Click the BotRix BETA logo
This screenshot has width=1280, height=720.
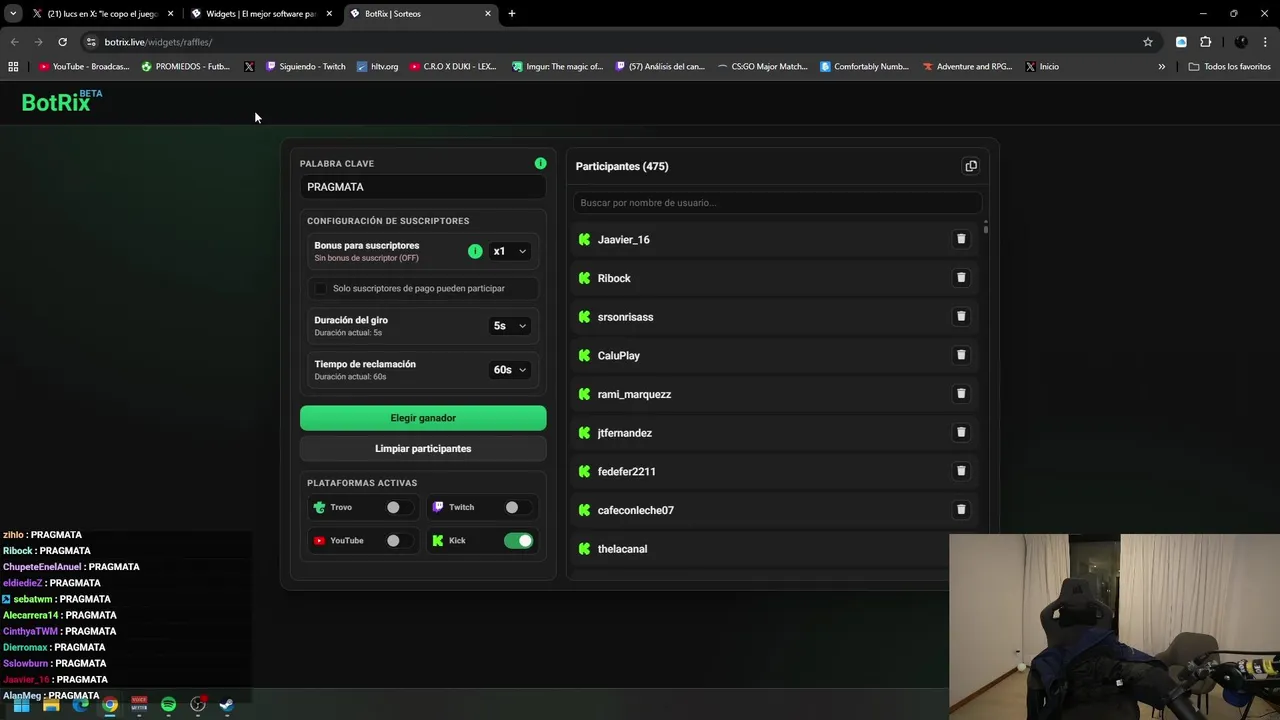click(61, 101)
